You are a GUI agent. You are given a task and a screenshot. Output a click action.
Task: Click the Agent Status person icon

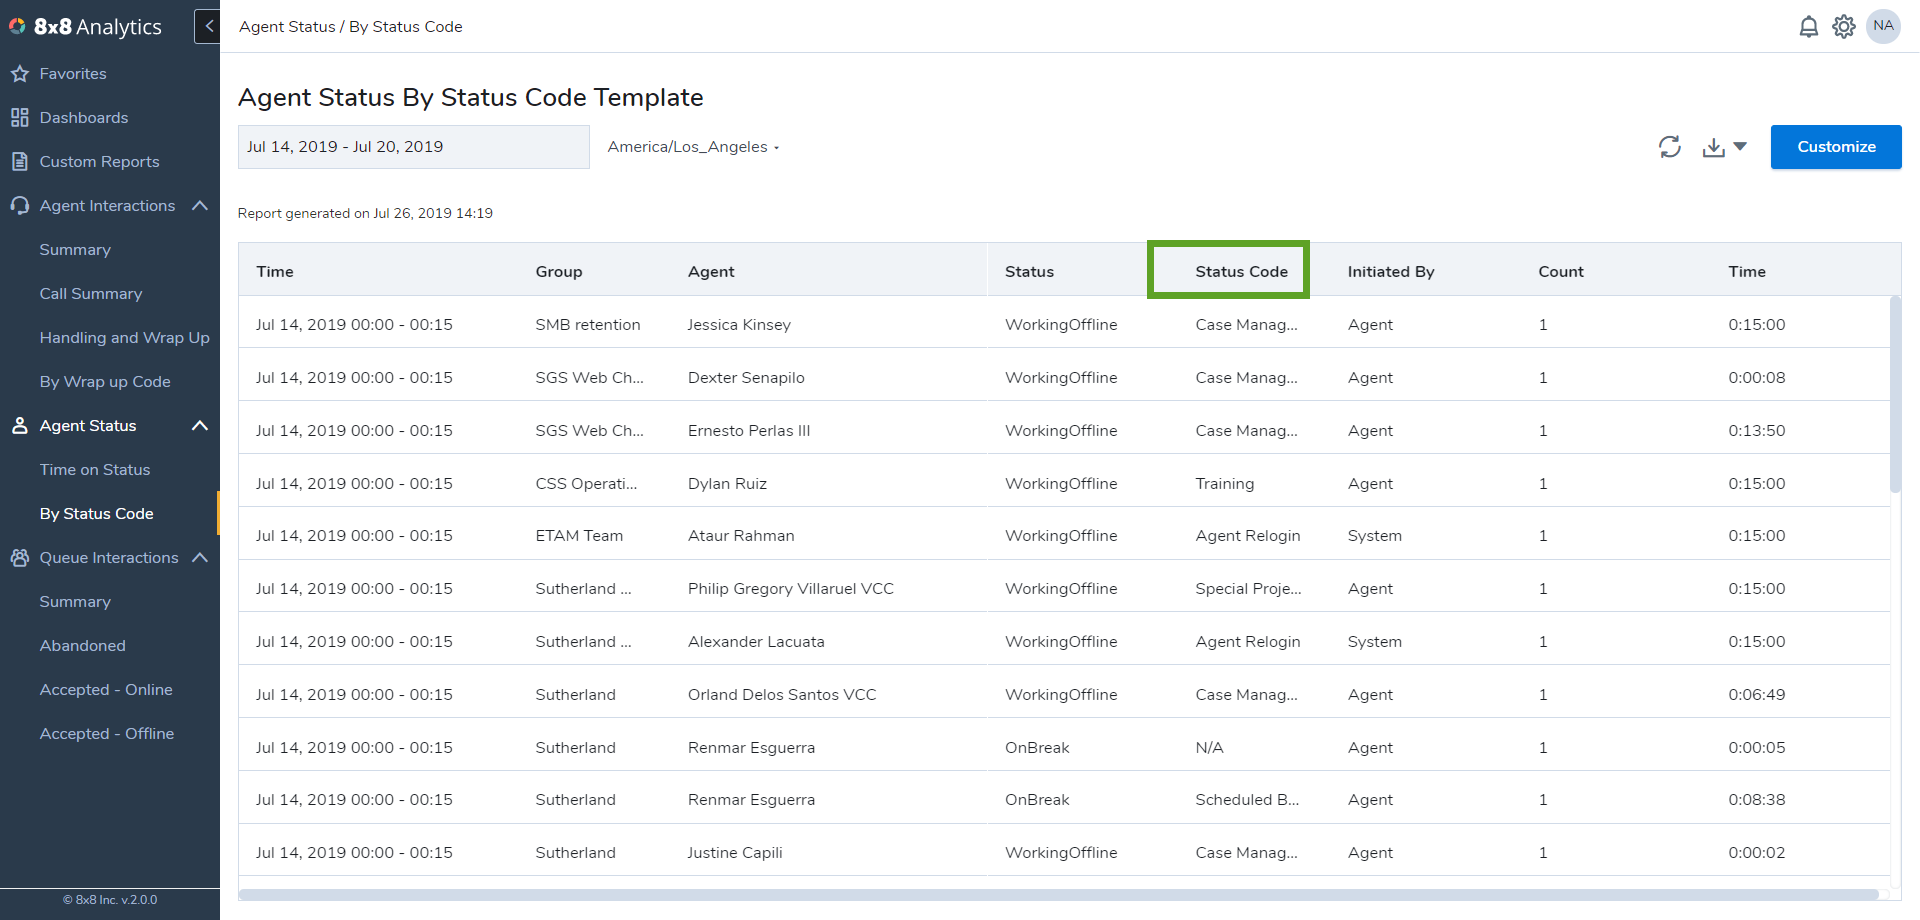pos(20,425)
